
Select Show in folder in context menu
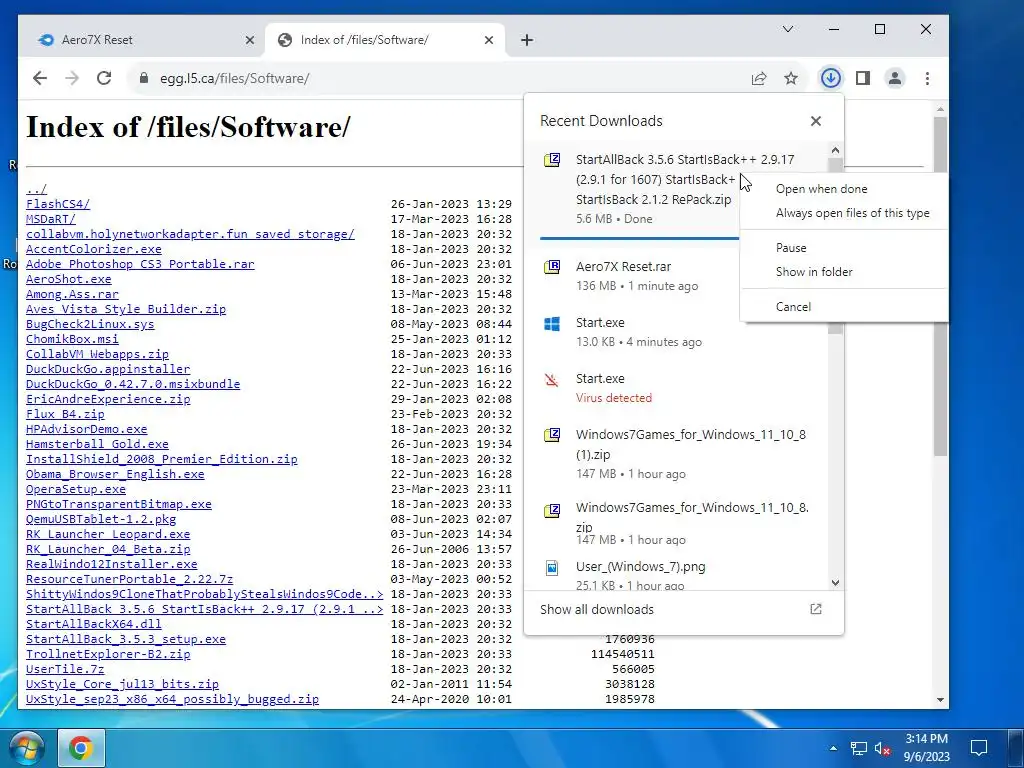coord(814,272)
